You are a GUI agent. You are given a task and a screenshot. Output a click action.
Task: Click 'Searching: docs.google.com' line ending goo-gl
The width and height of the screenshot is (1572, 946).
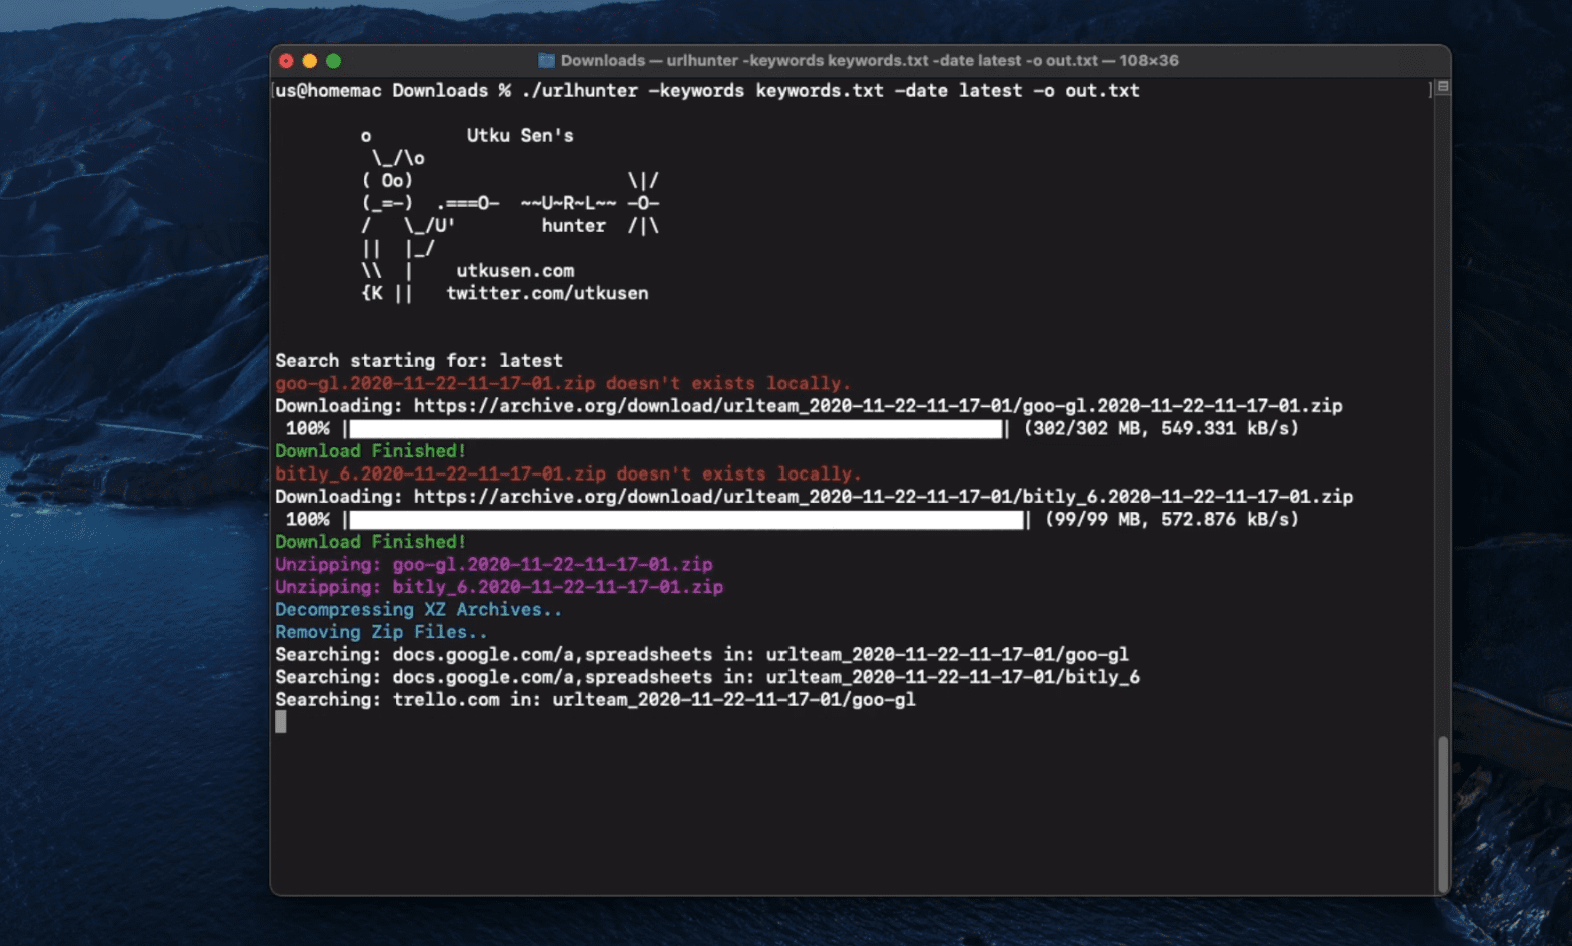pyautogui.click(x=702, y=655)
